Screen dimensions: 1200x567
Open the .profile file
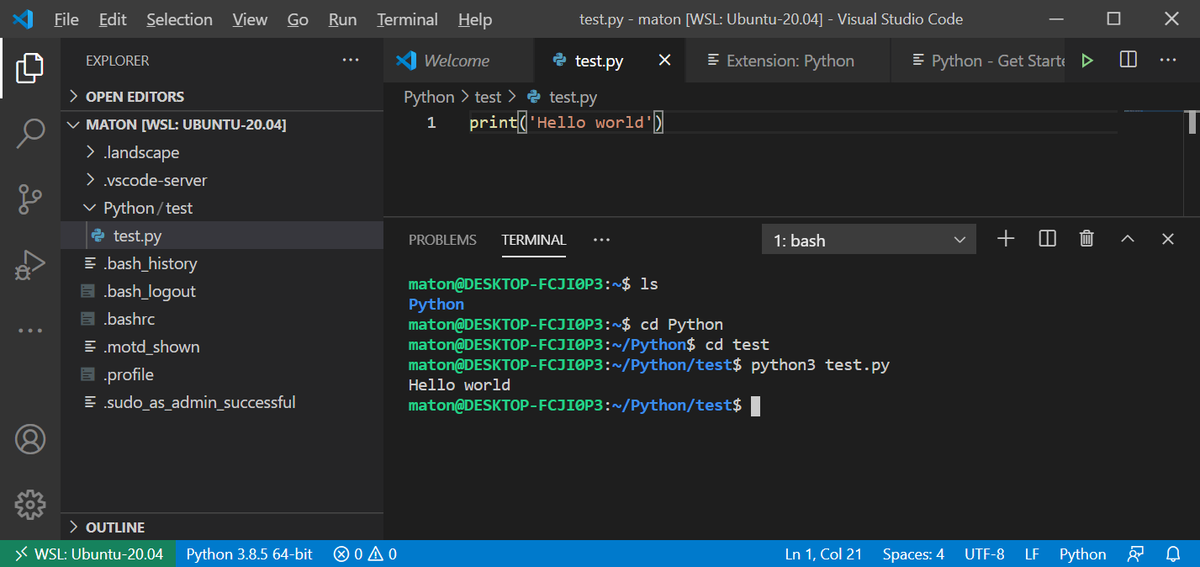223,375
